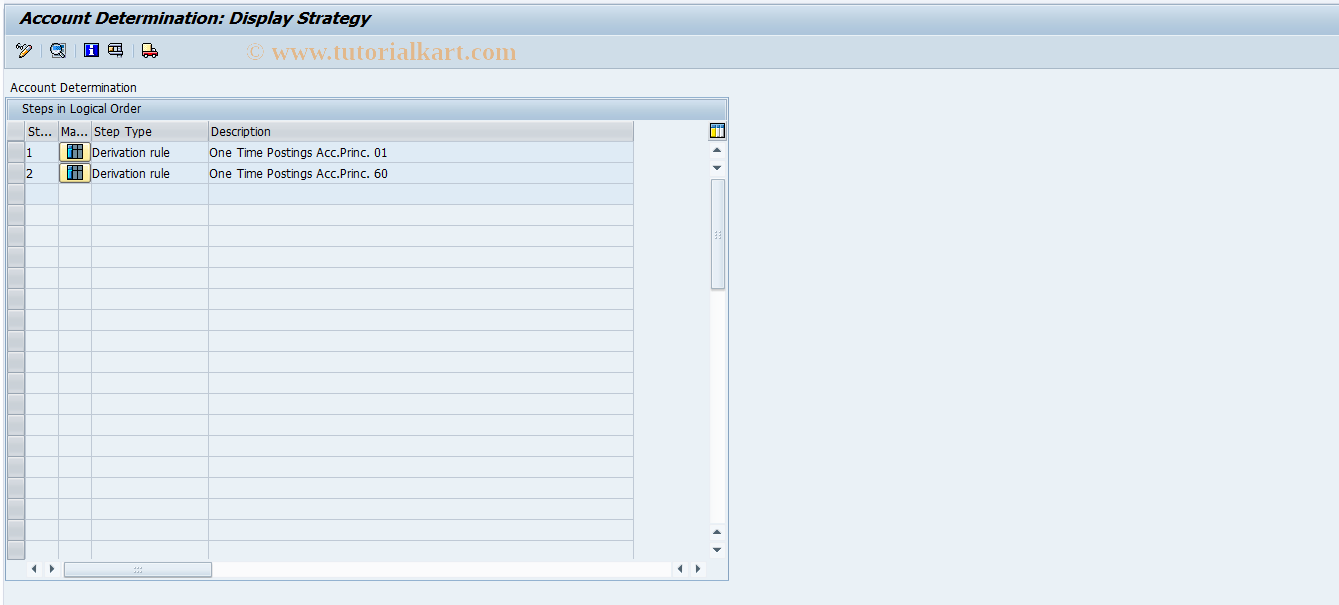Click horizontal scrollbar far-right arrow
Image resolution: width=1339 pixels, height=605 pixels.
698,569
